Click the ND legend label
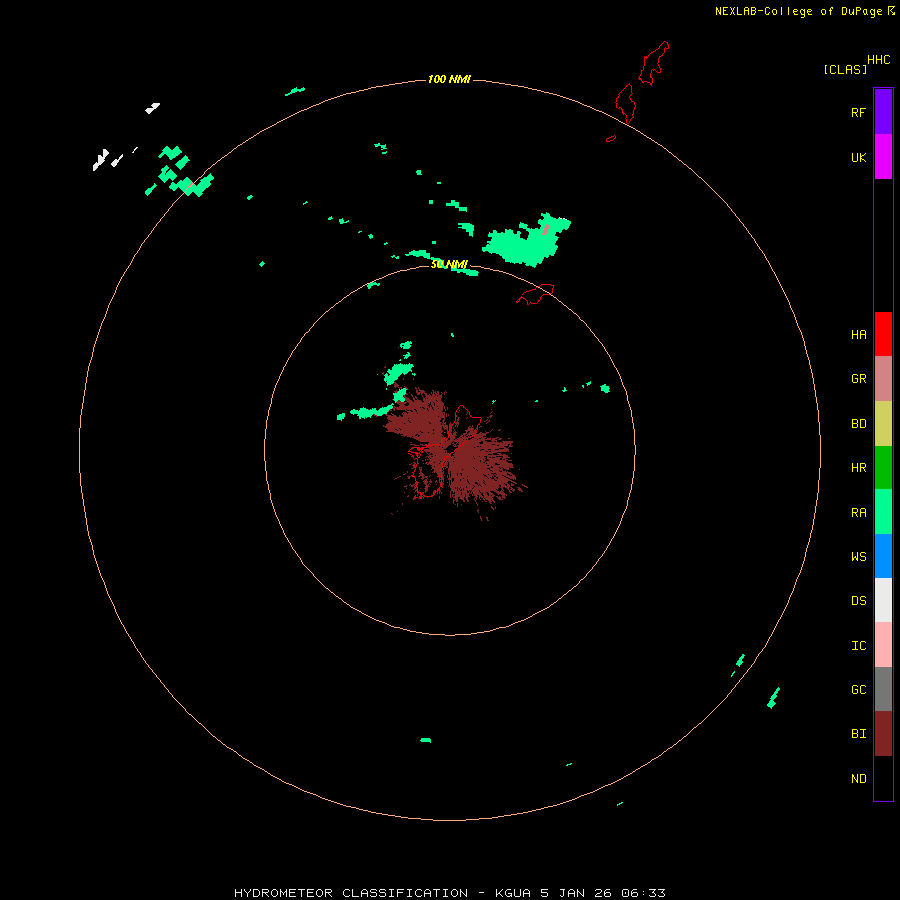 (858, 779)
